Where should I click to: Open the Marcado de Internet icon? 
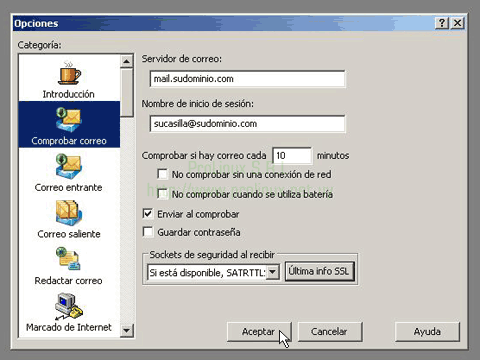[x=69, y=306]
